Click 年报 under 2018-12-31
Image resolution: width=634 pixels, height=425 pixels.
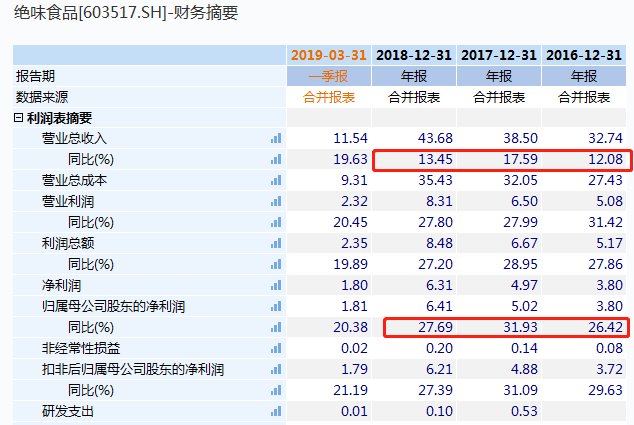pyautogui.click(x=414, y=76)
